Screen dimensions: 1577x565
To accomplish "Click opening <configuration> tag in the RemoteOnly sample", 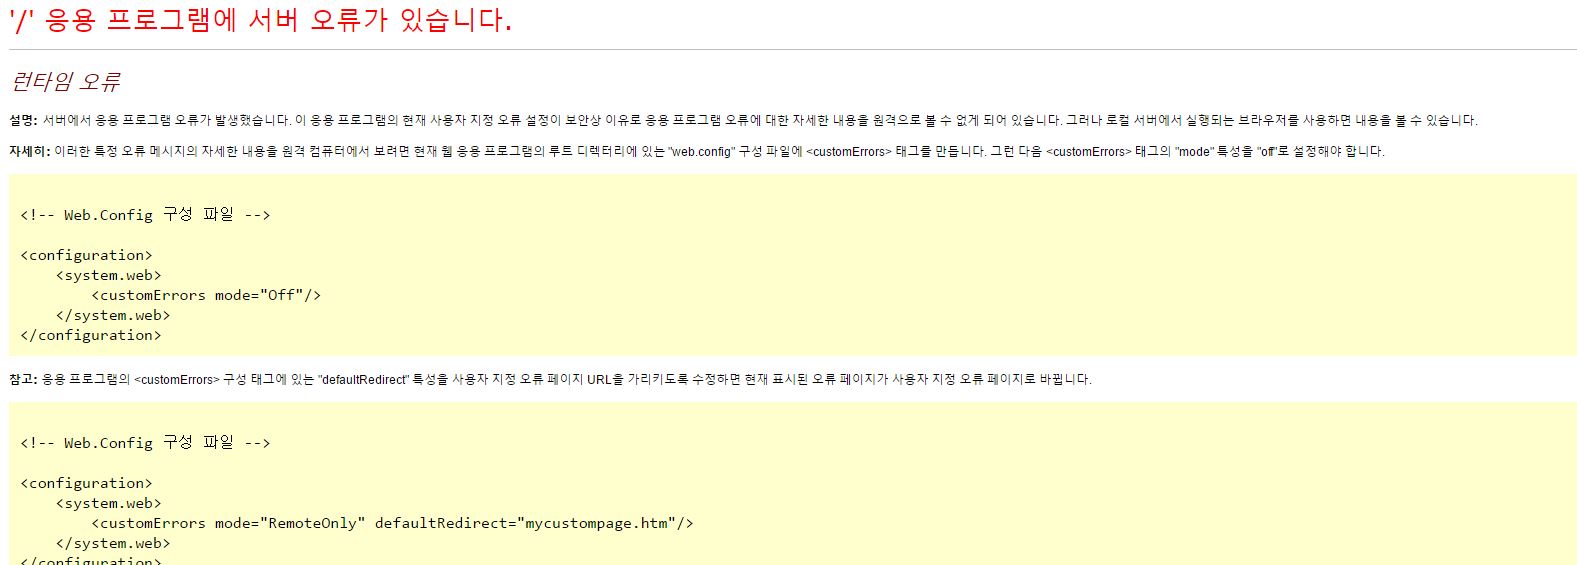I will (86, 483).
